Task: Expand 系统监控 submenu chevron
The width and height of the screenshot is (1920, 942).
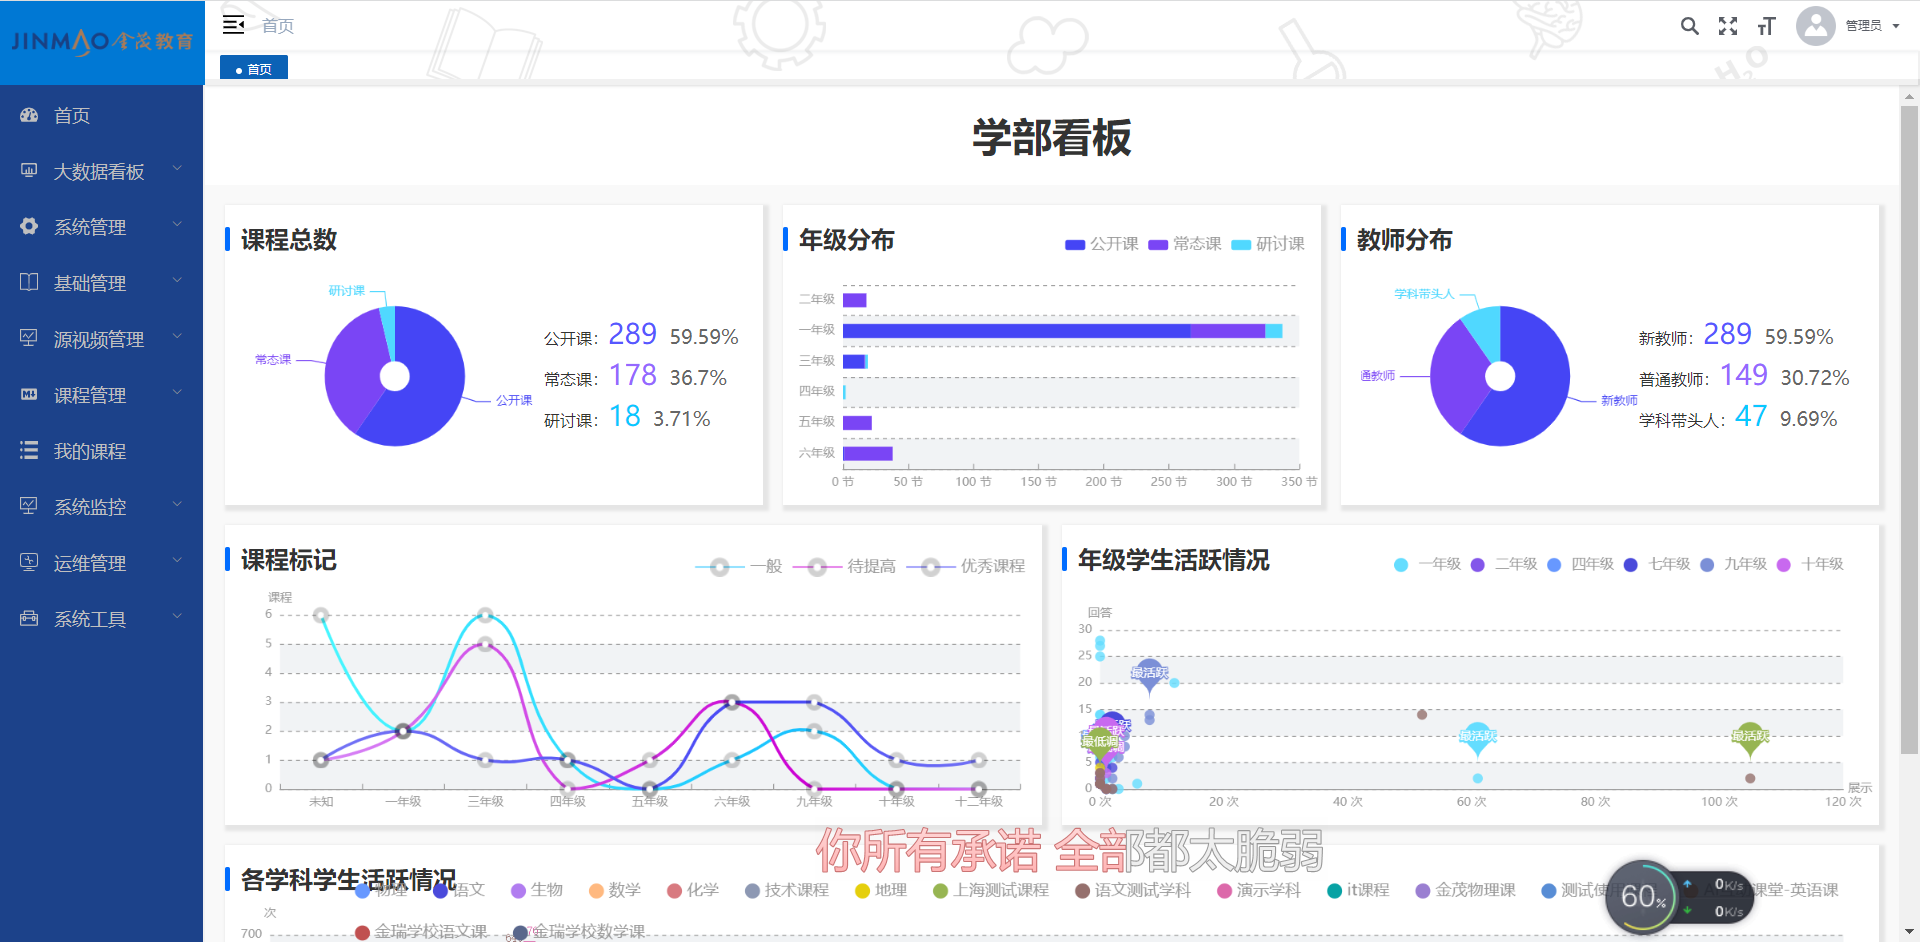Action: [177, 505]
